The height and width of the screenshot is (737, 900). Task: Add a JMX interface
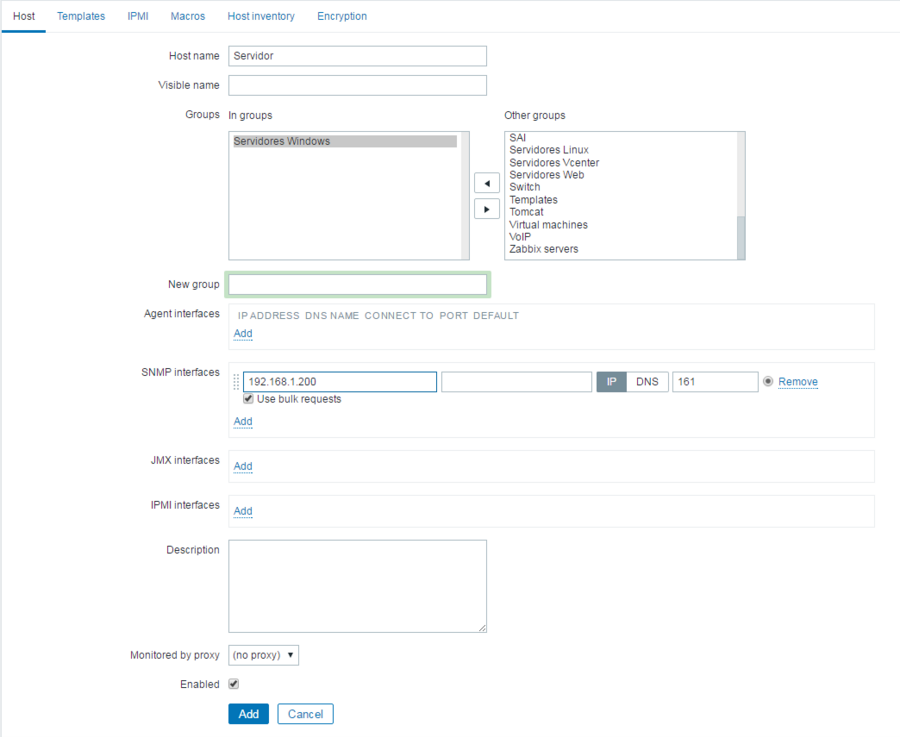click(x=243, y=467)
